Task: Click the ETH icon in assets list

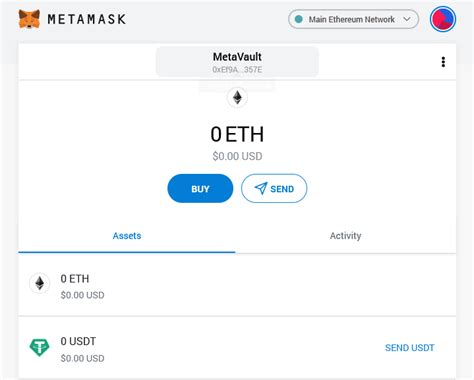Action: click(40, 283)
